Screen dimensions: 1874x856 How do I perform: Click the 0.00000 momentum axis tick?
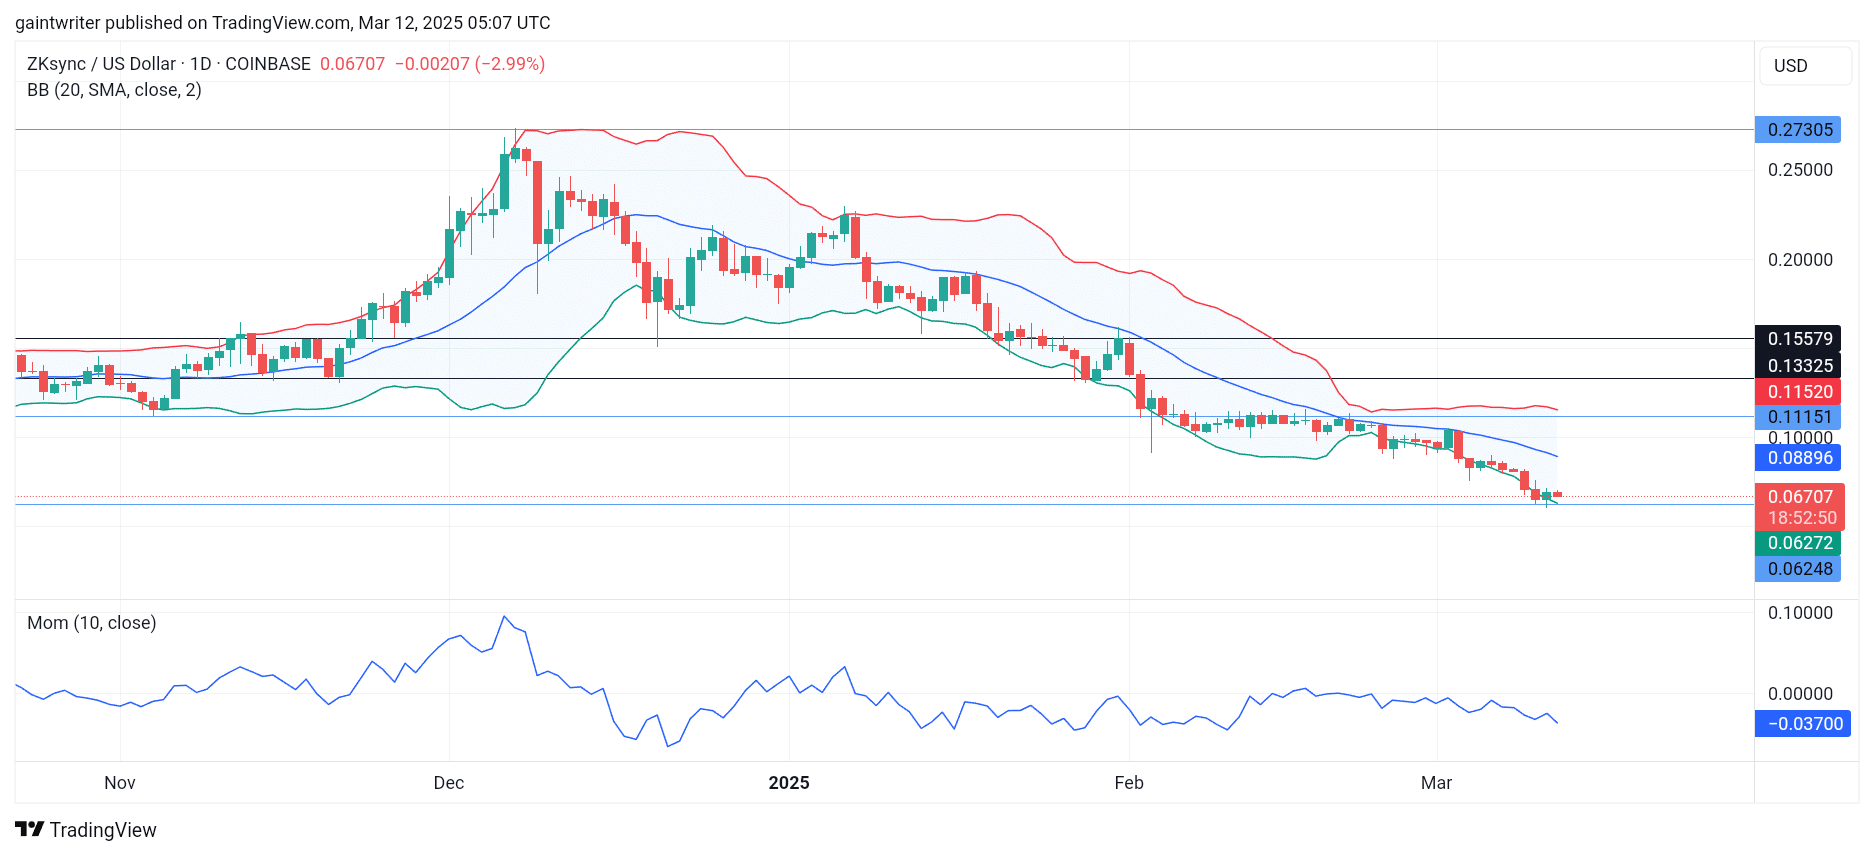pos(1800,694)
